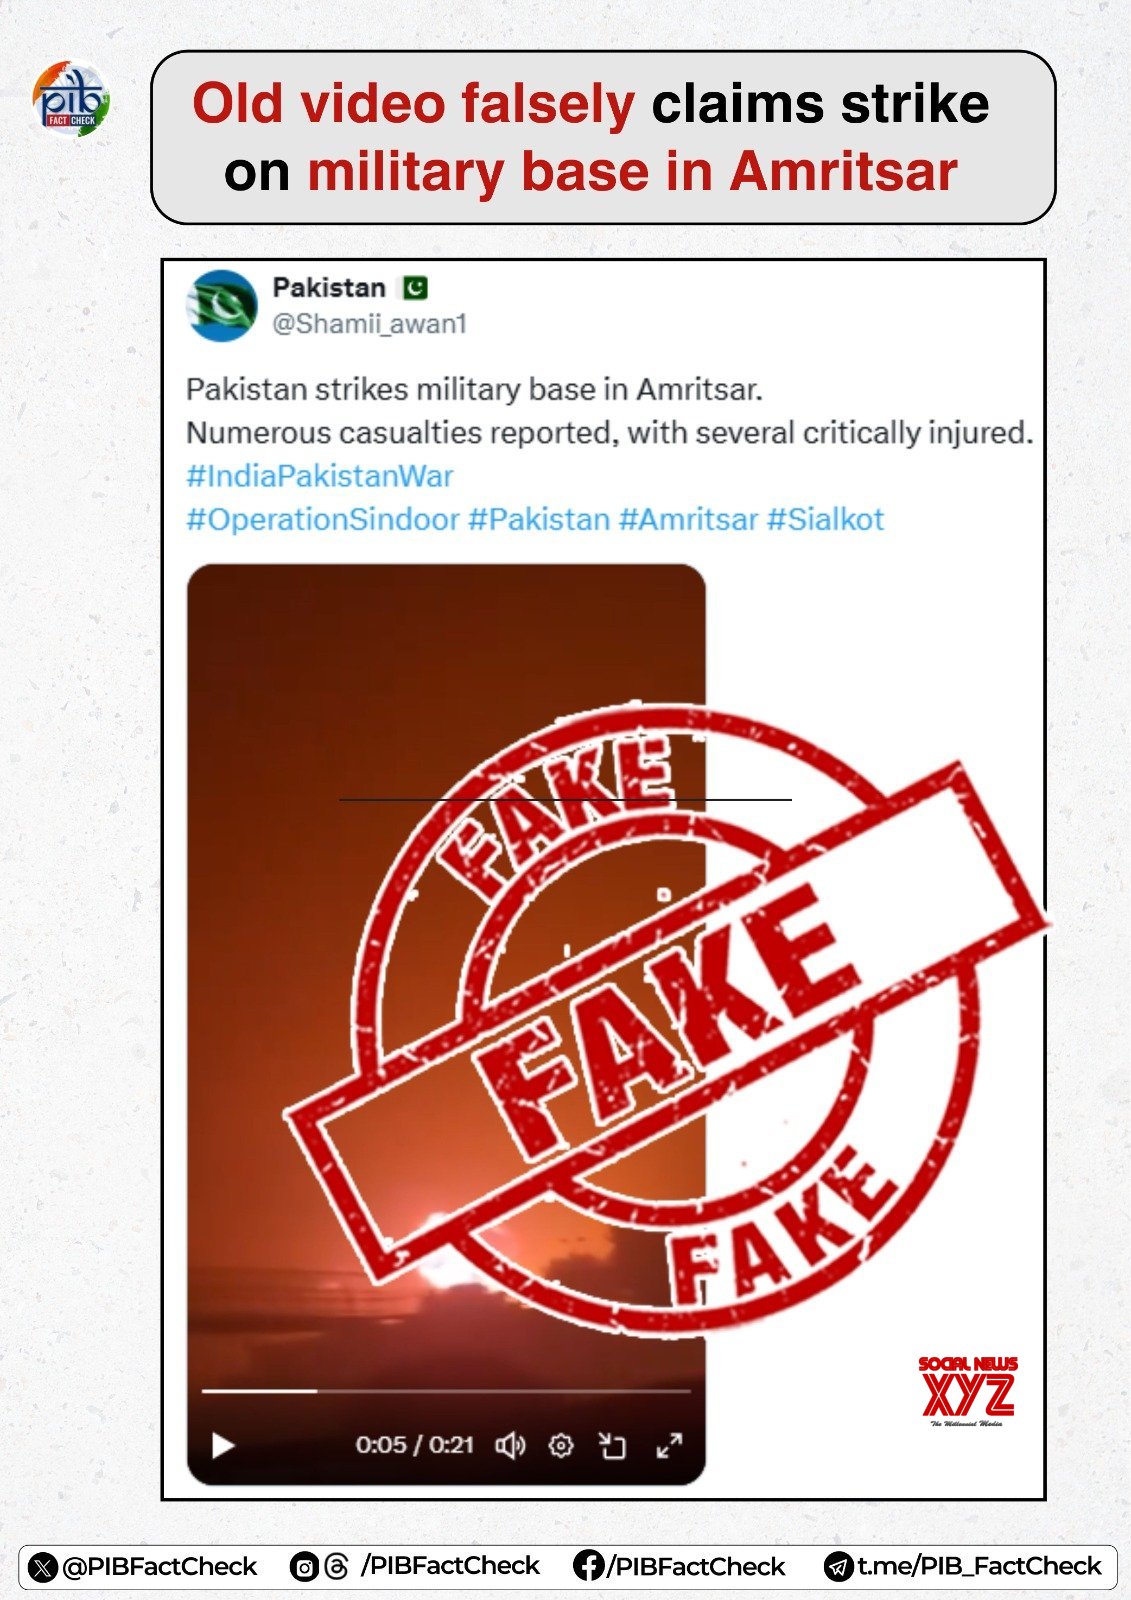Screen dimensions: 1131x1600
Task: Mute the video using speaker icon
Action: (510, 1445)
